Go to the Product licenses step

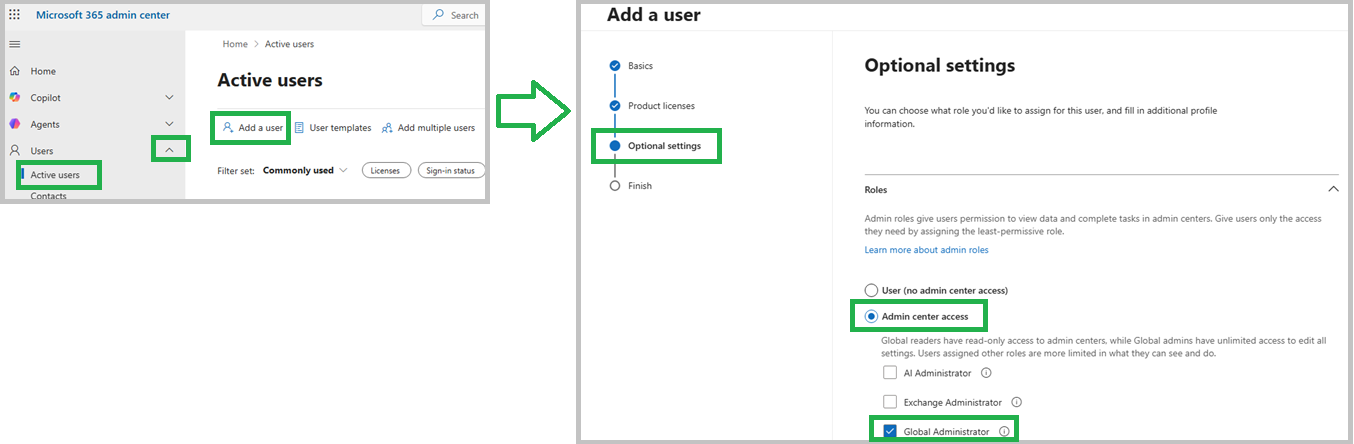[660, 106]
